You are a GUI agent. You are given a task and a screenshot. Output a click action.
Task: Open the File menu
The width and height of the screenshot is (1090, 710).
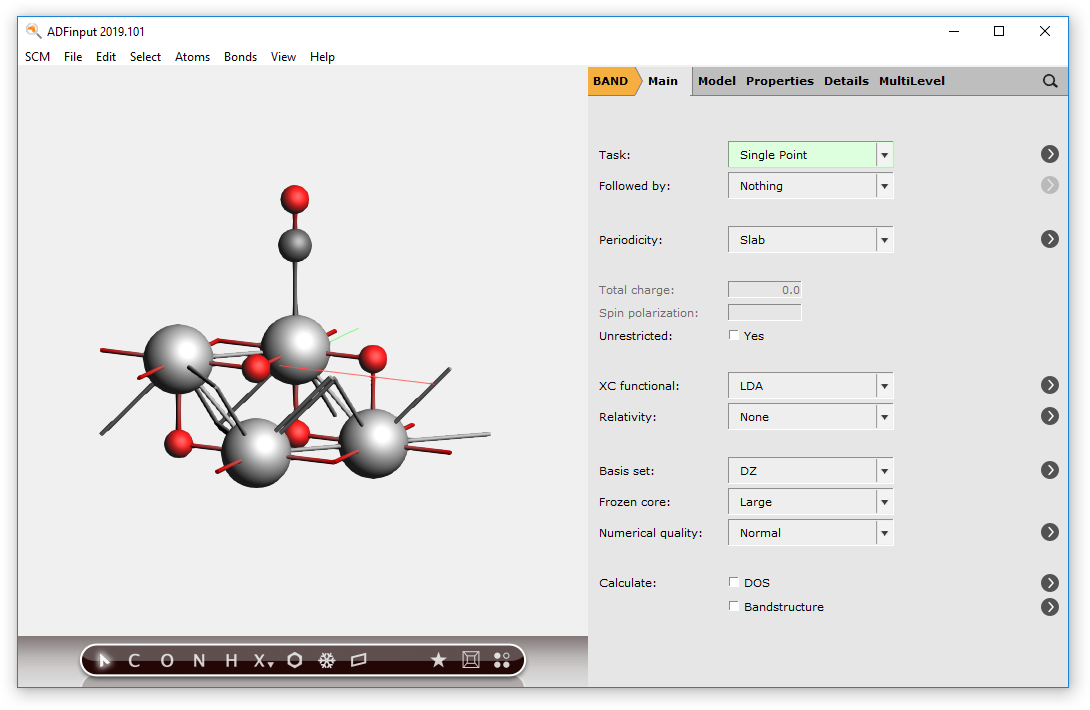coord(73,57)
